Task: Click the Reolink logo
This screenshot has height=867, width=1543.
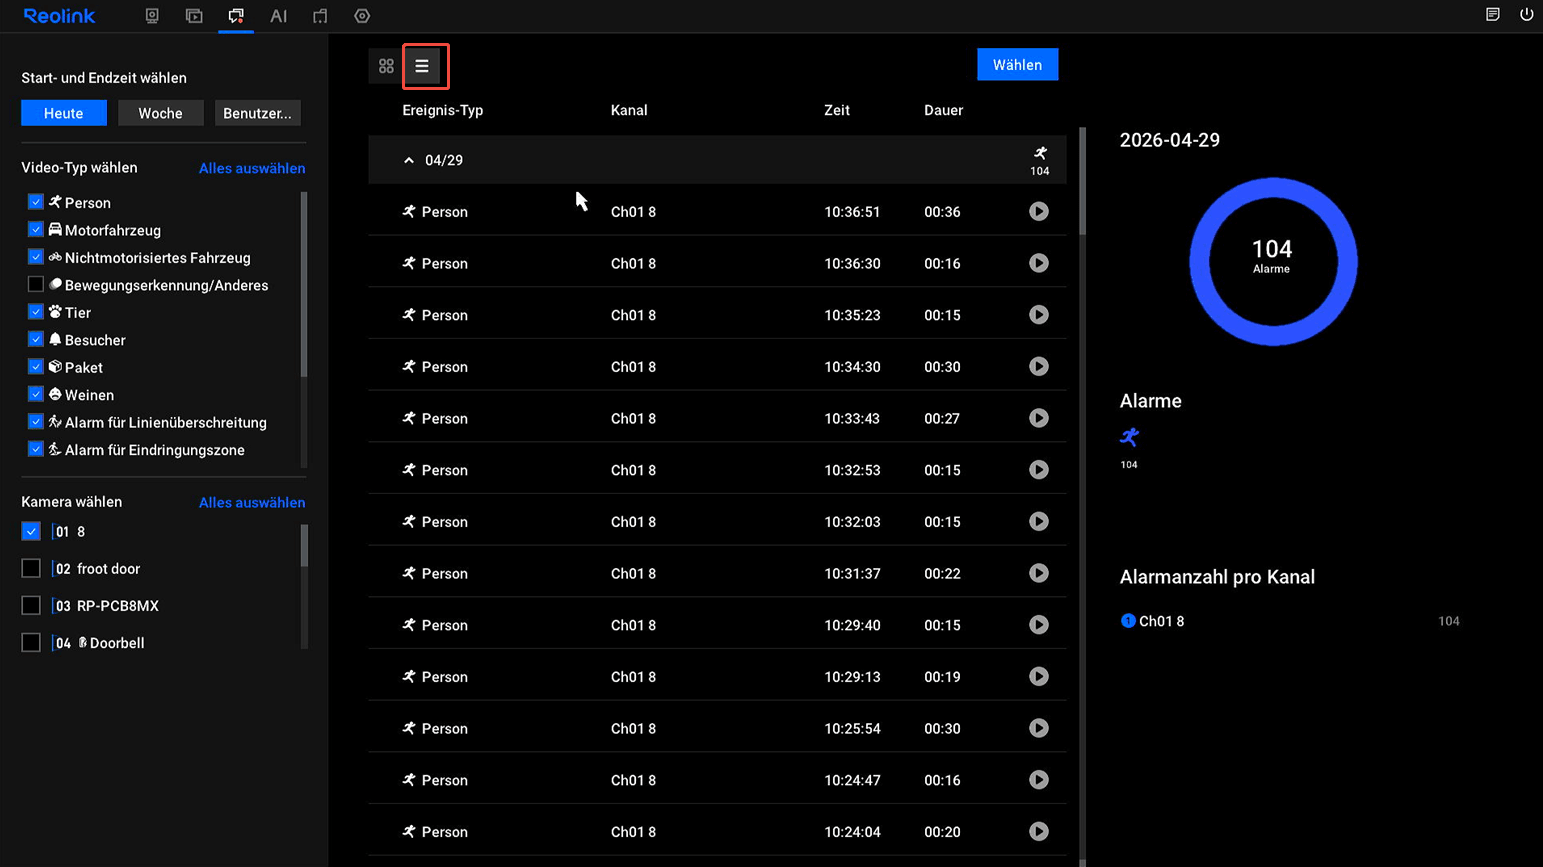Action: tap(60, 16)
